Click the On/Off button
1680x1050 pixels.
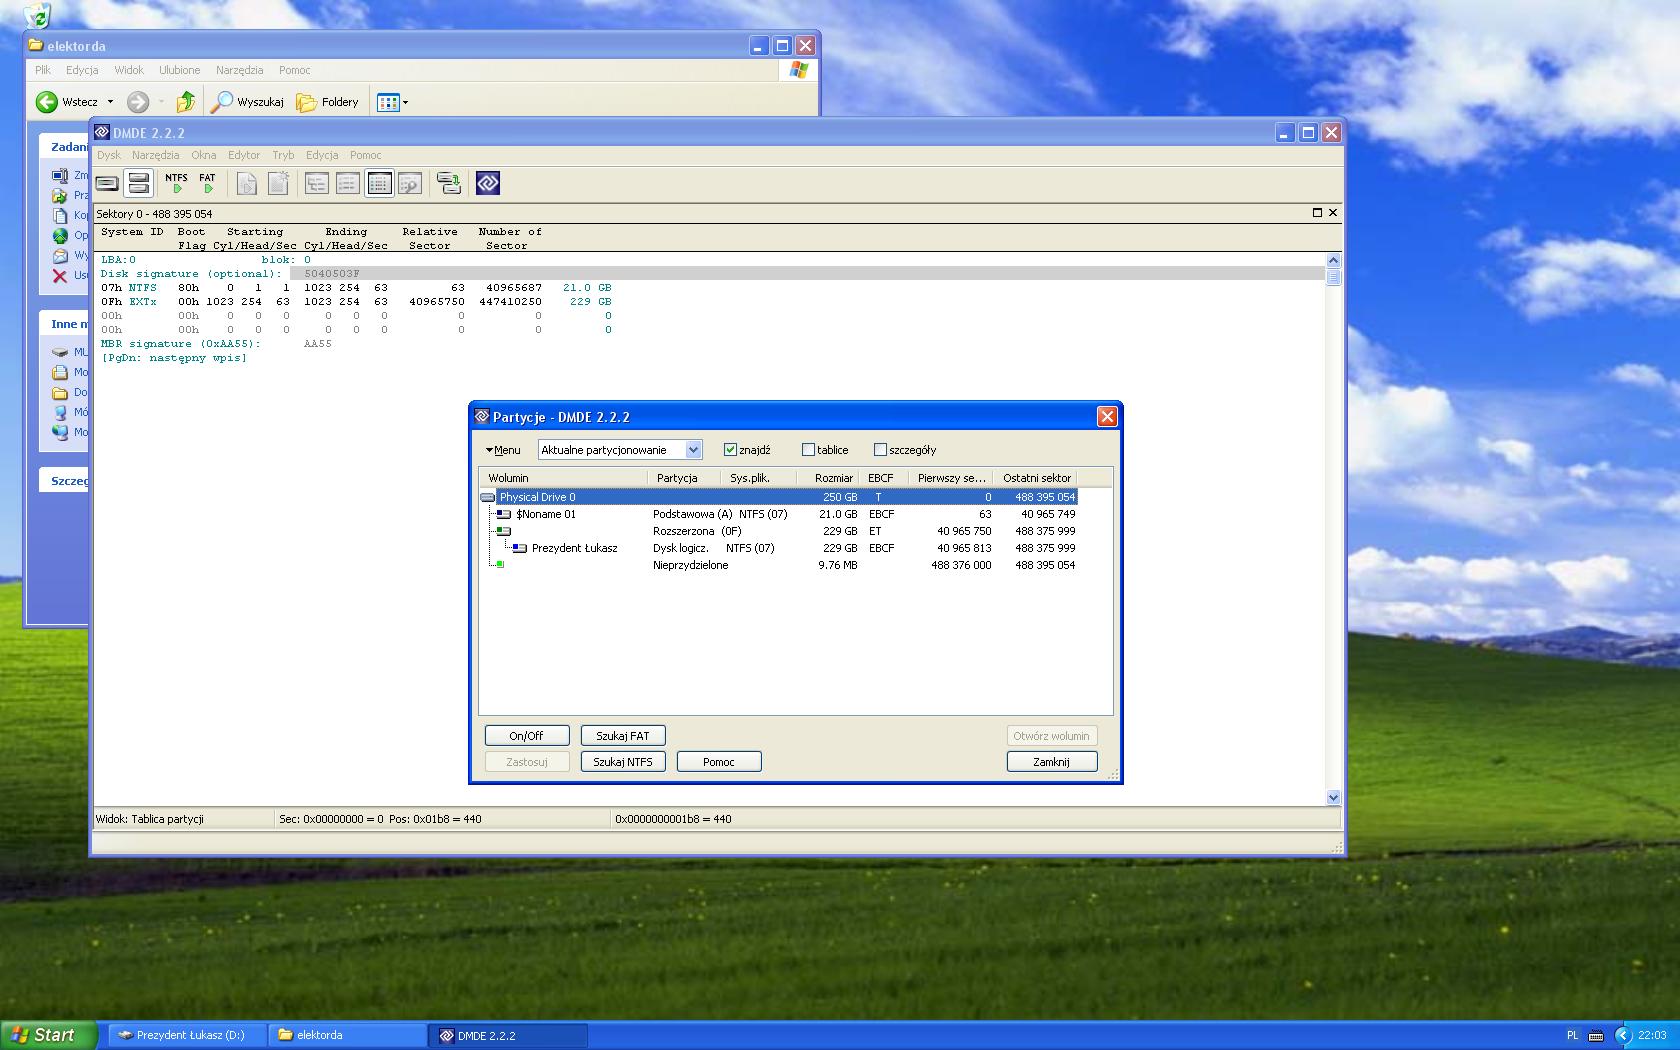[x=527, y=736]
